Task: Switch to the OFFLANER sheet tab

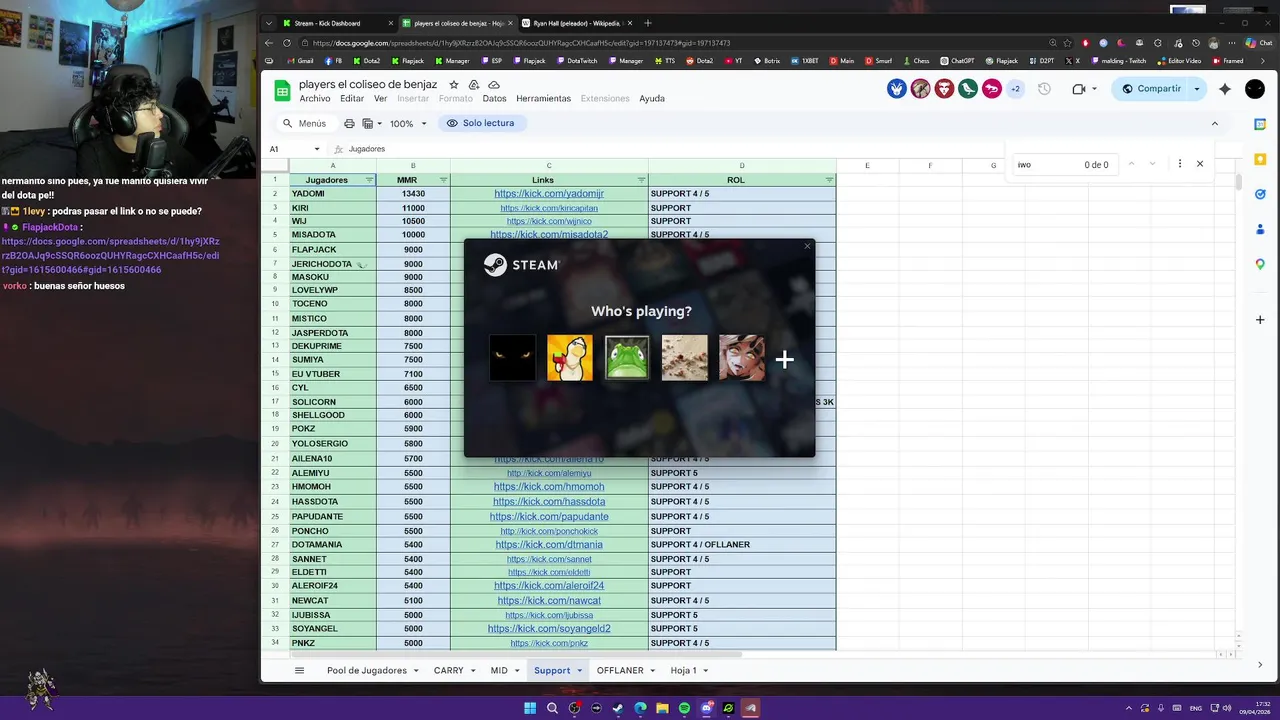Action: coord(620,670)
